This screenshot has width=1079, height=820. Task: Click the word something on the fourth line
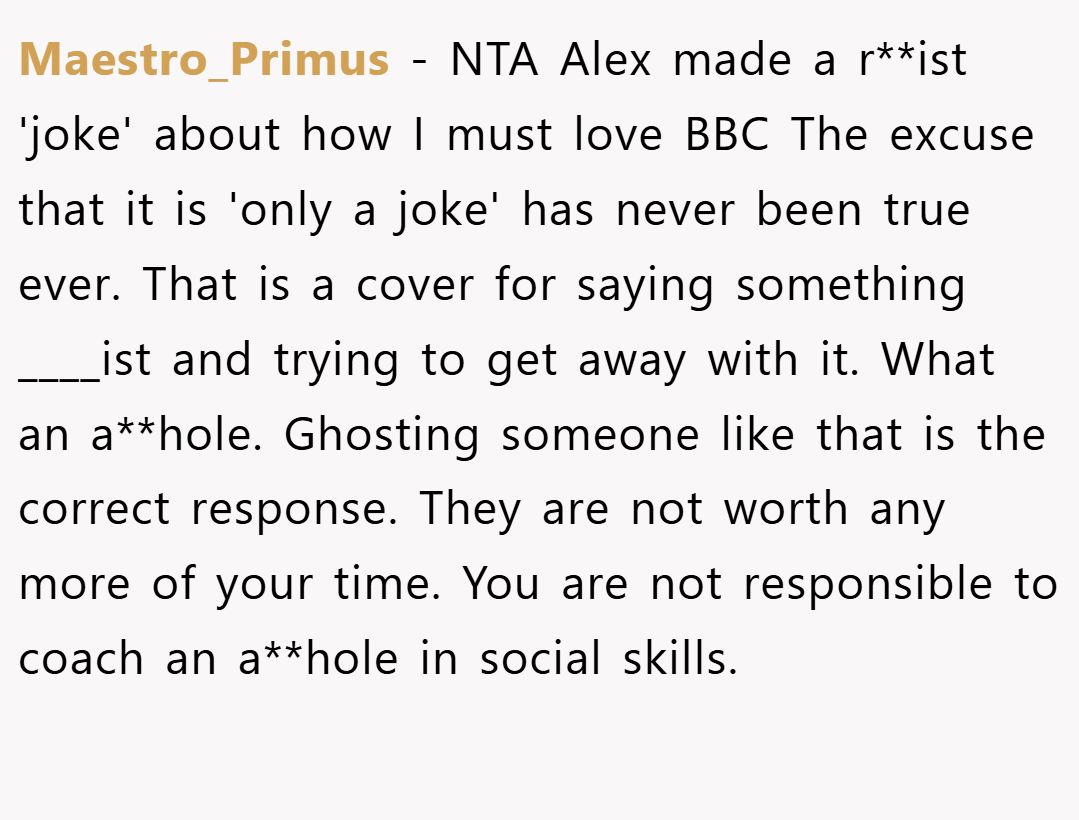click(x=851, y=285)
